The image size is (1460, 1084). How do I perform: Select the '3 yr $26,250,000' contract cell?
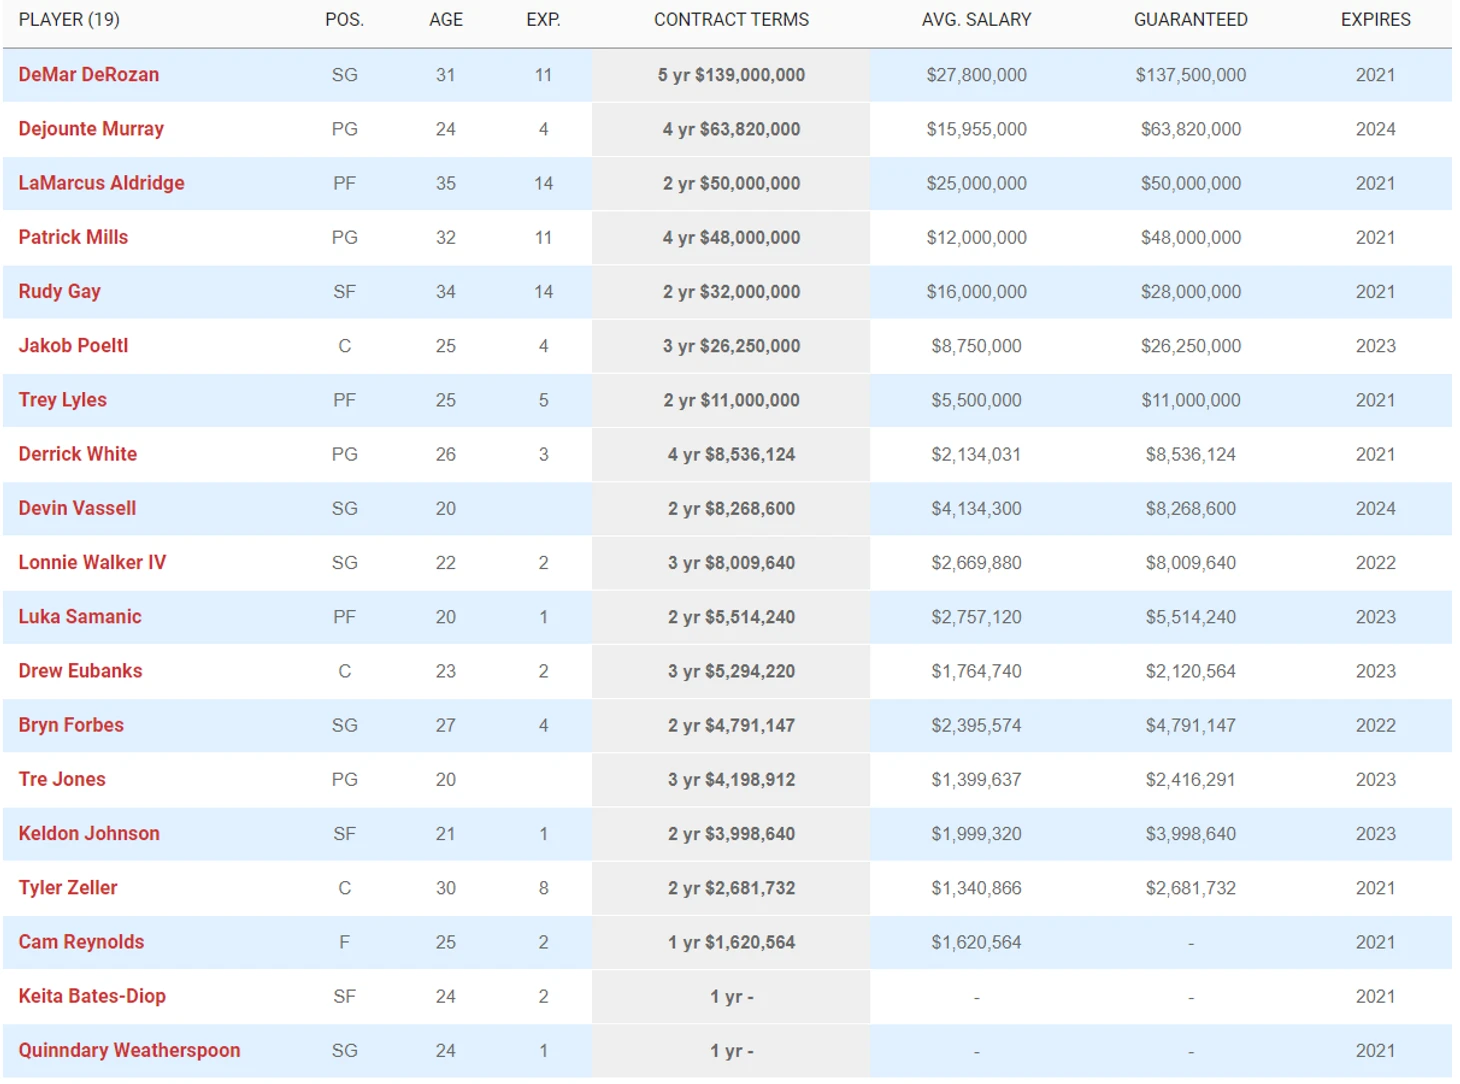click(x=731, y=345)
